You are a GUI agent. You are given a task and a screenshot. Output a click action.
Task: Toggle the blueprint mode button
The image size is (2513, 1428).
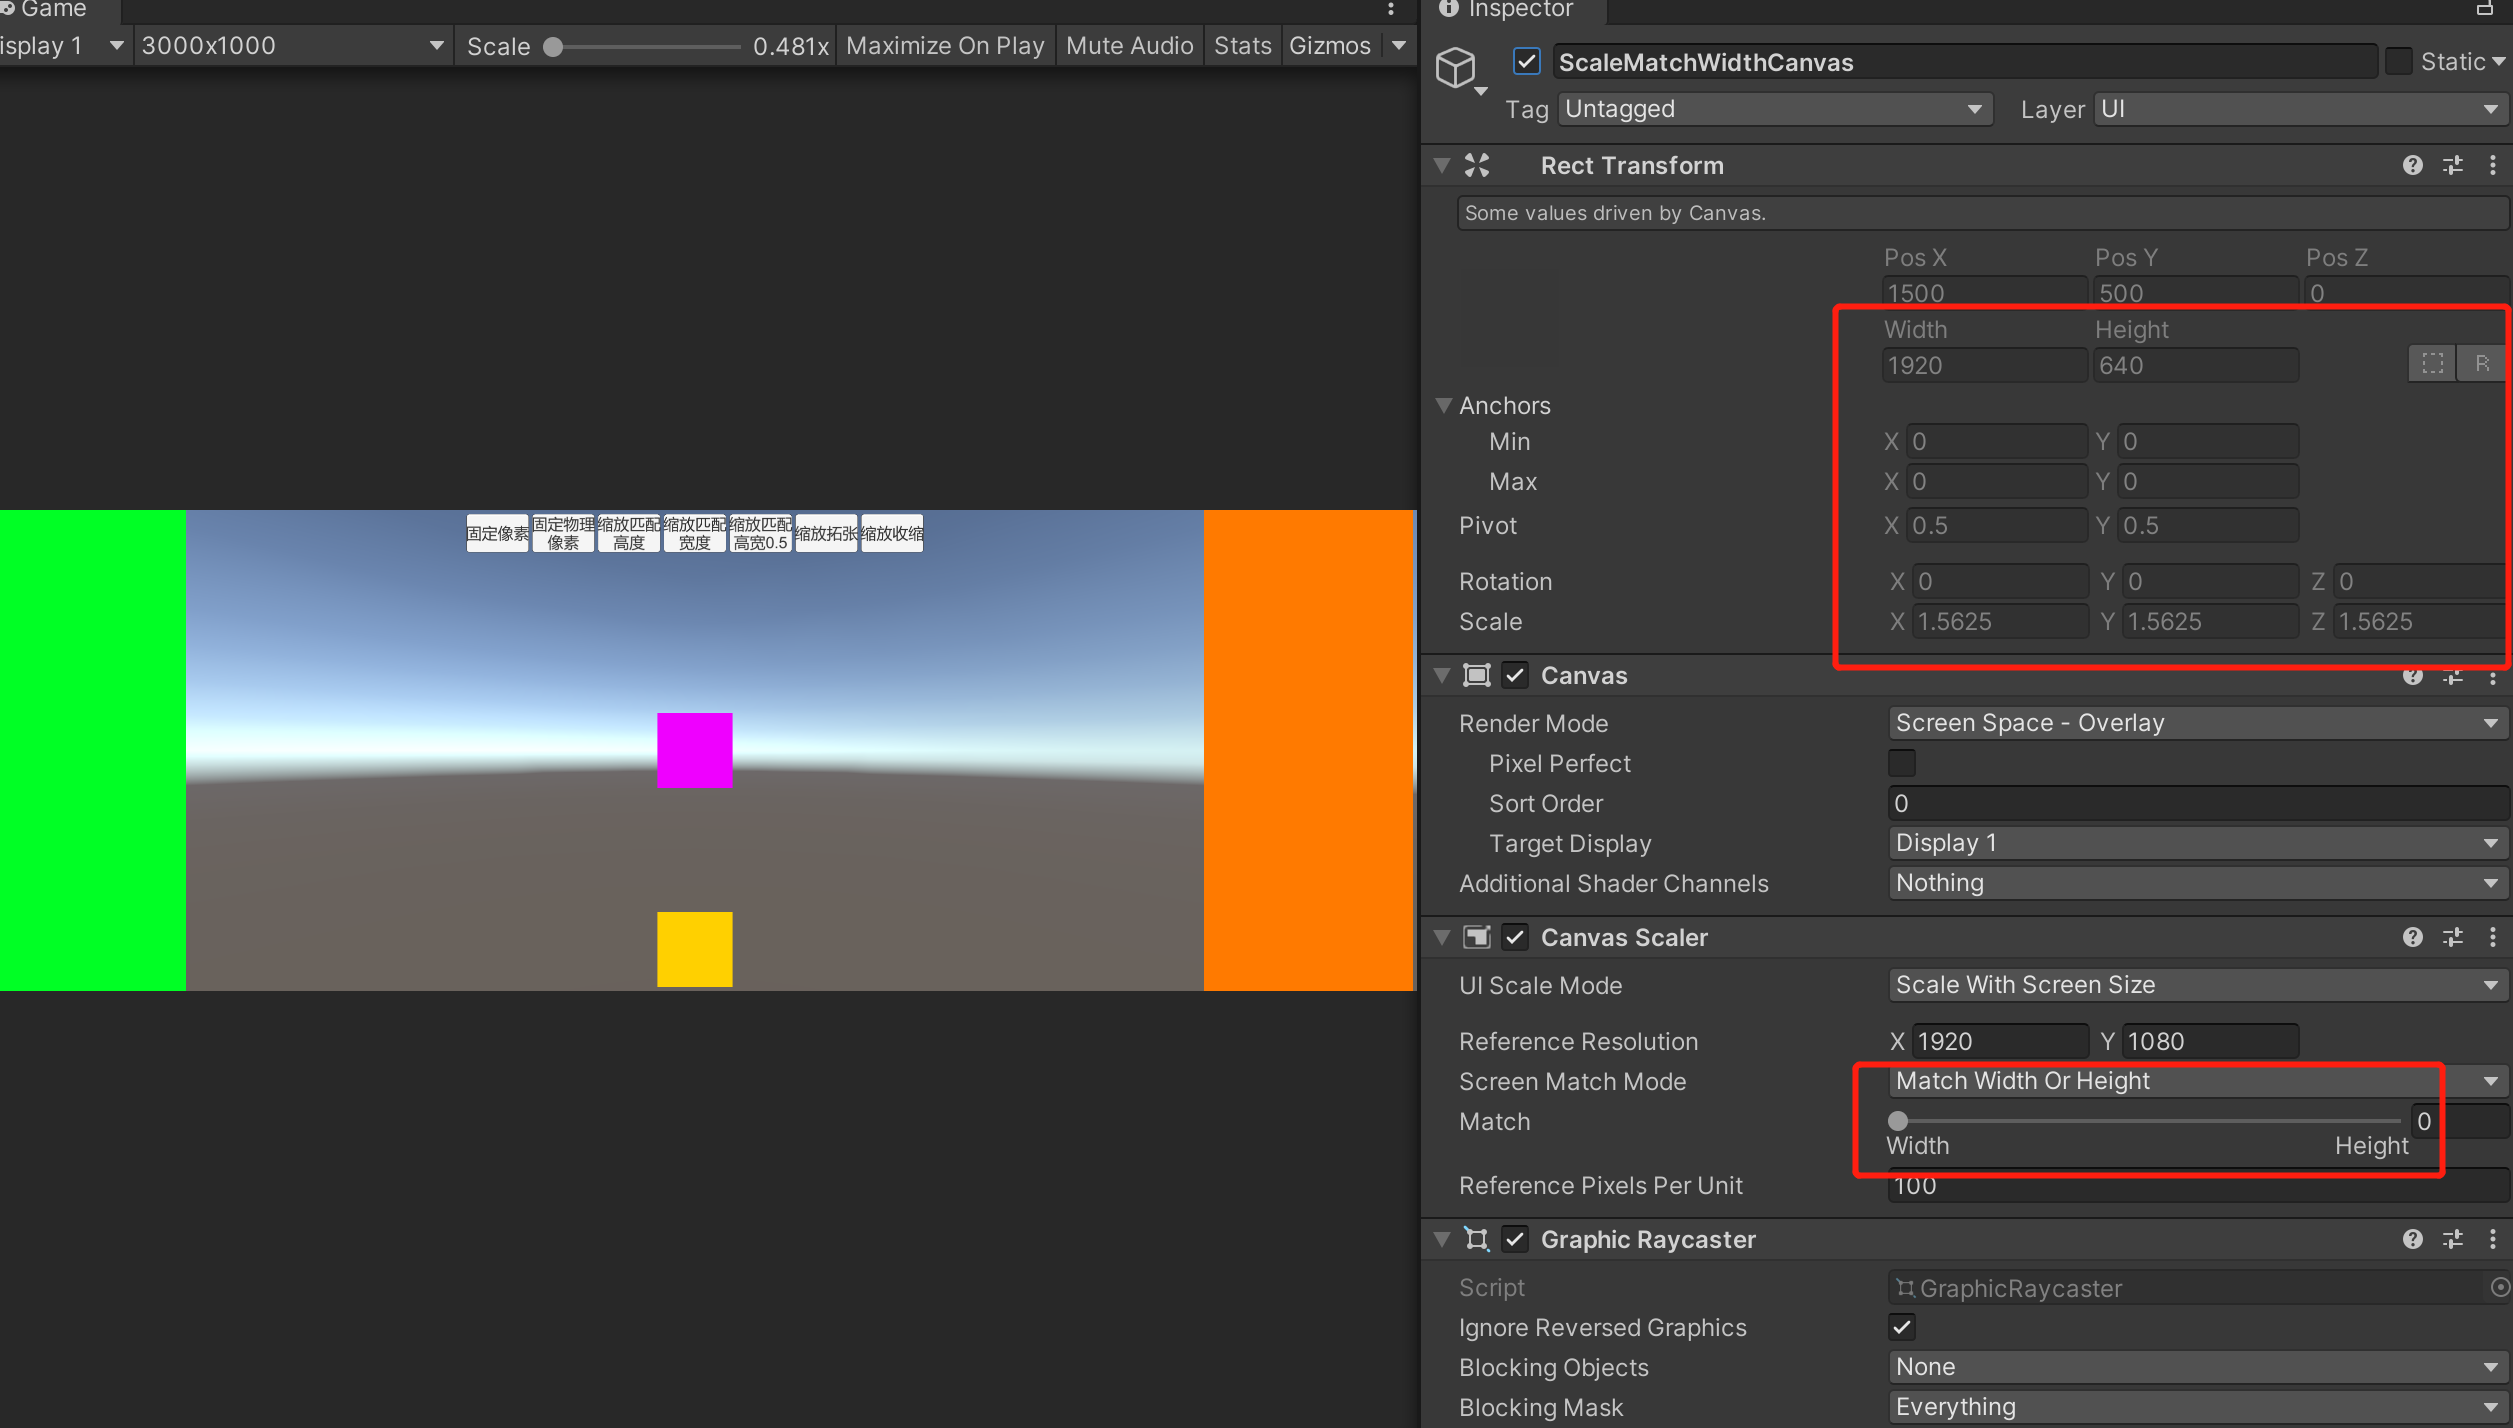(2432, 364)
